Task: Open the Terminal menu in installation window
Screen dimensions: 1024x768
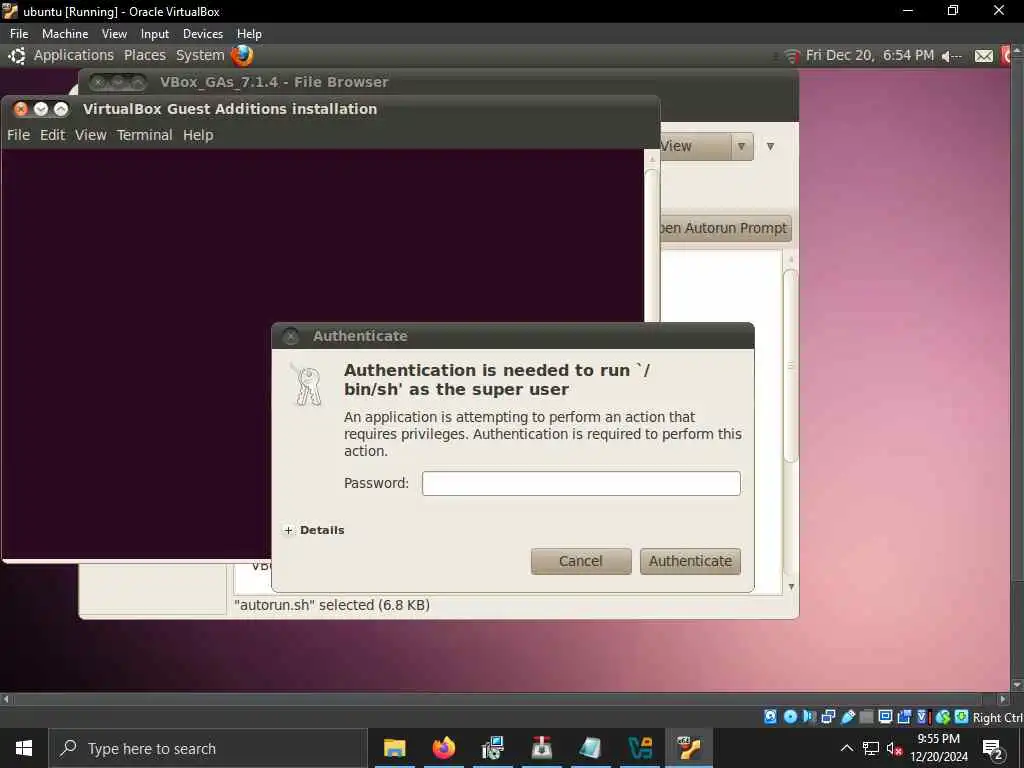Action: [144, 135]
